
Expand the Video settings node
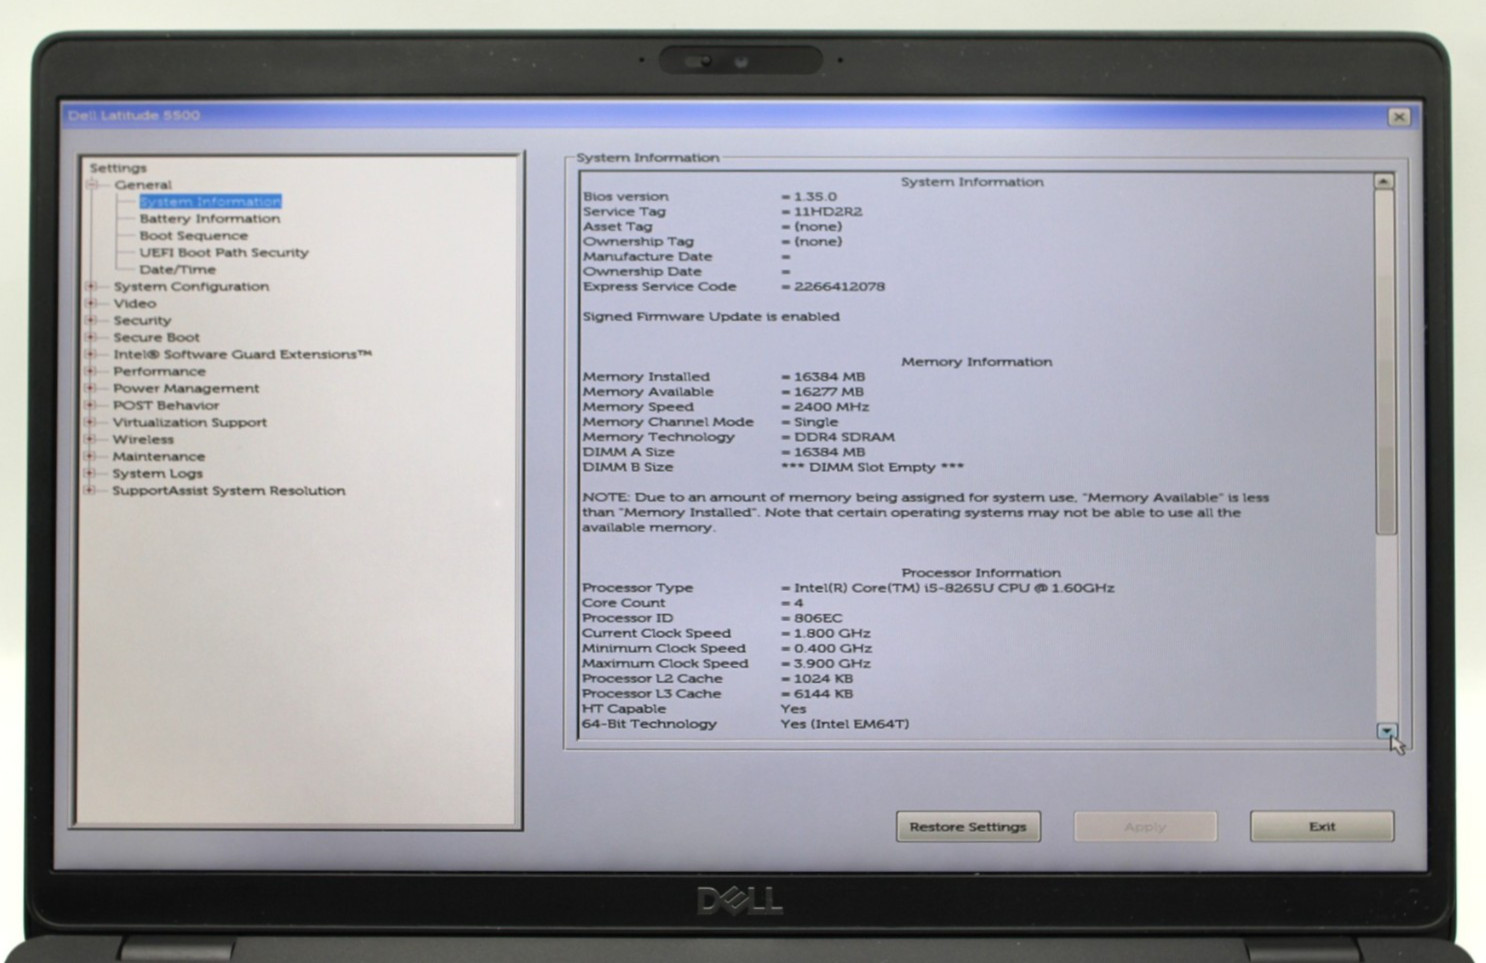point(91,304)
